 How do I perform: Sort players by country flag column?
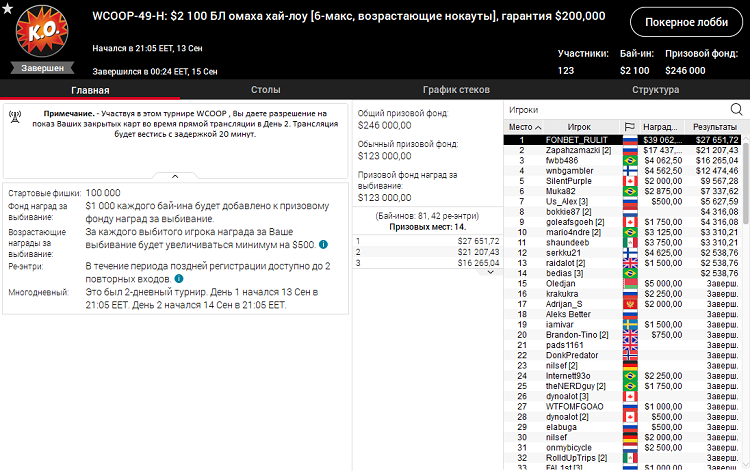pos(629,127)
